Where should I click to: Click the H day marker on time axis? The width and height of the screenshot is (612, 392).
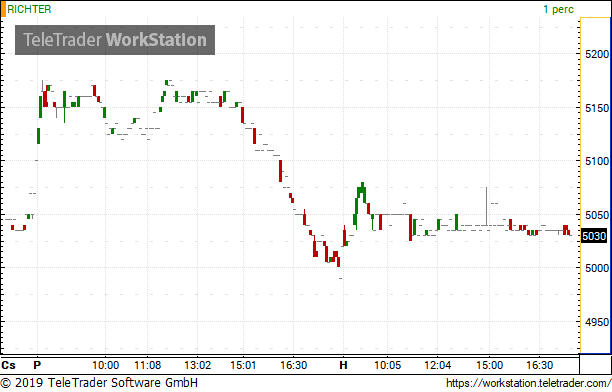click(343, 365)
